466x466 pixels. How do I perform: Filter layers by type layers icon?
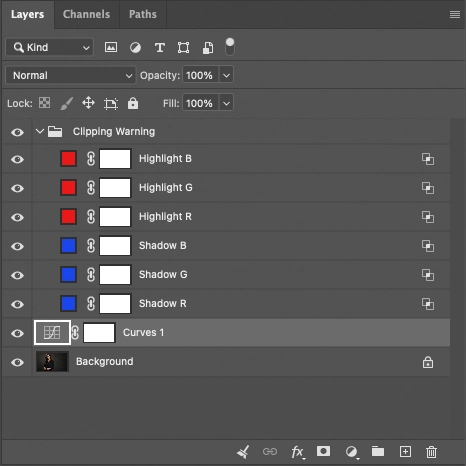(x=160, y=48)
